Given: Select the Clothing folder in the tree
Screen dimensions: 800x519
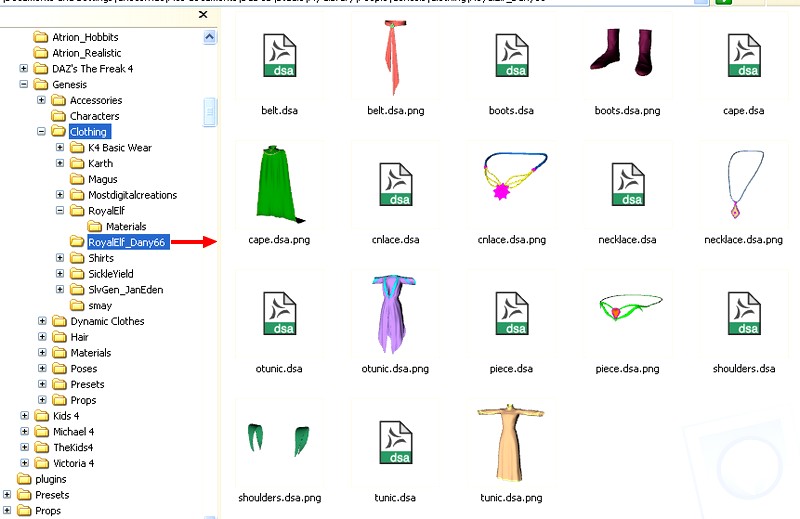Looking at the screenshot, I should pos(80,132).
